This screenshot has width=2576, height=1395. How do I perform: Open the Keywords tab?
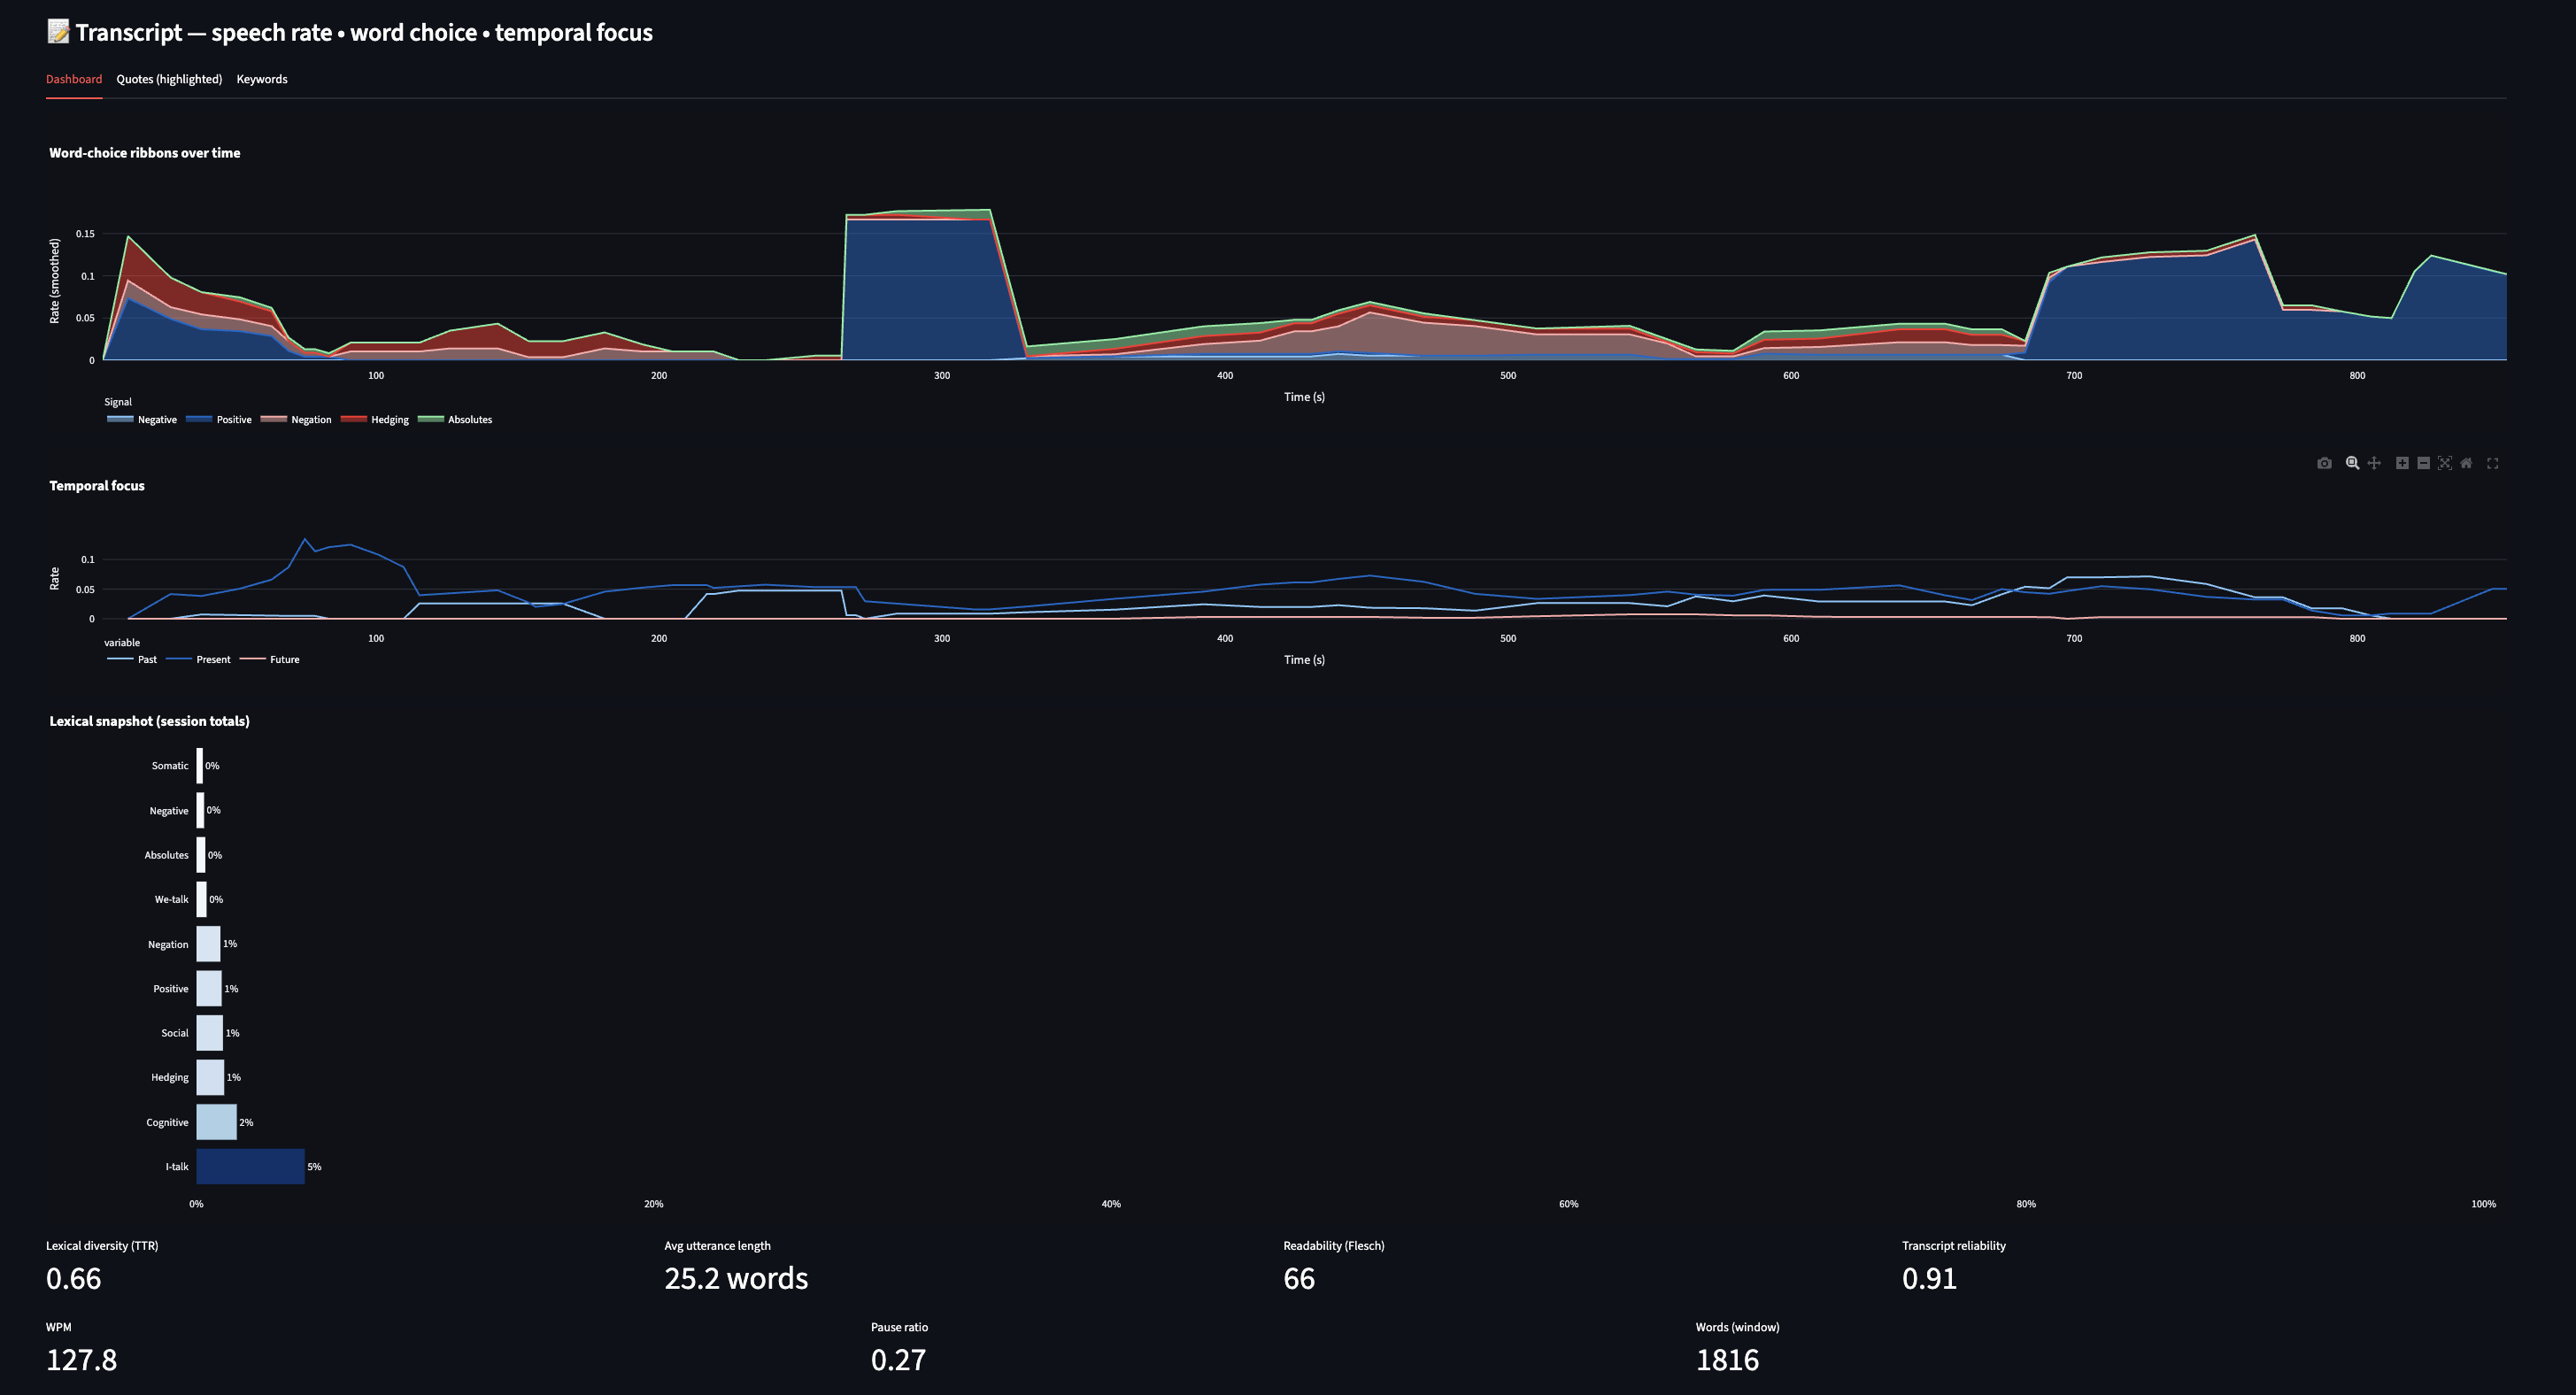pos(262,79)
